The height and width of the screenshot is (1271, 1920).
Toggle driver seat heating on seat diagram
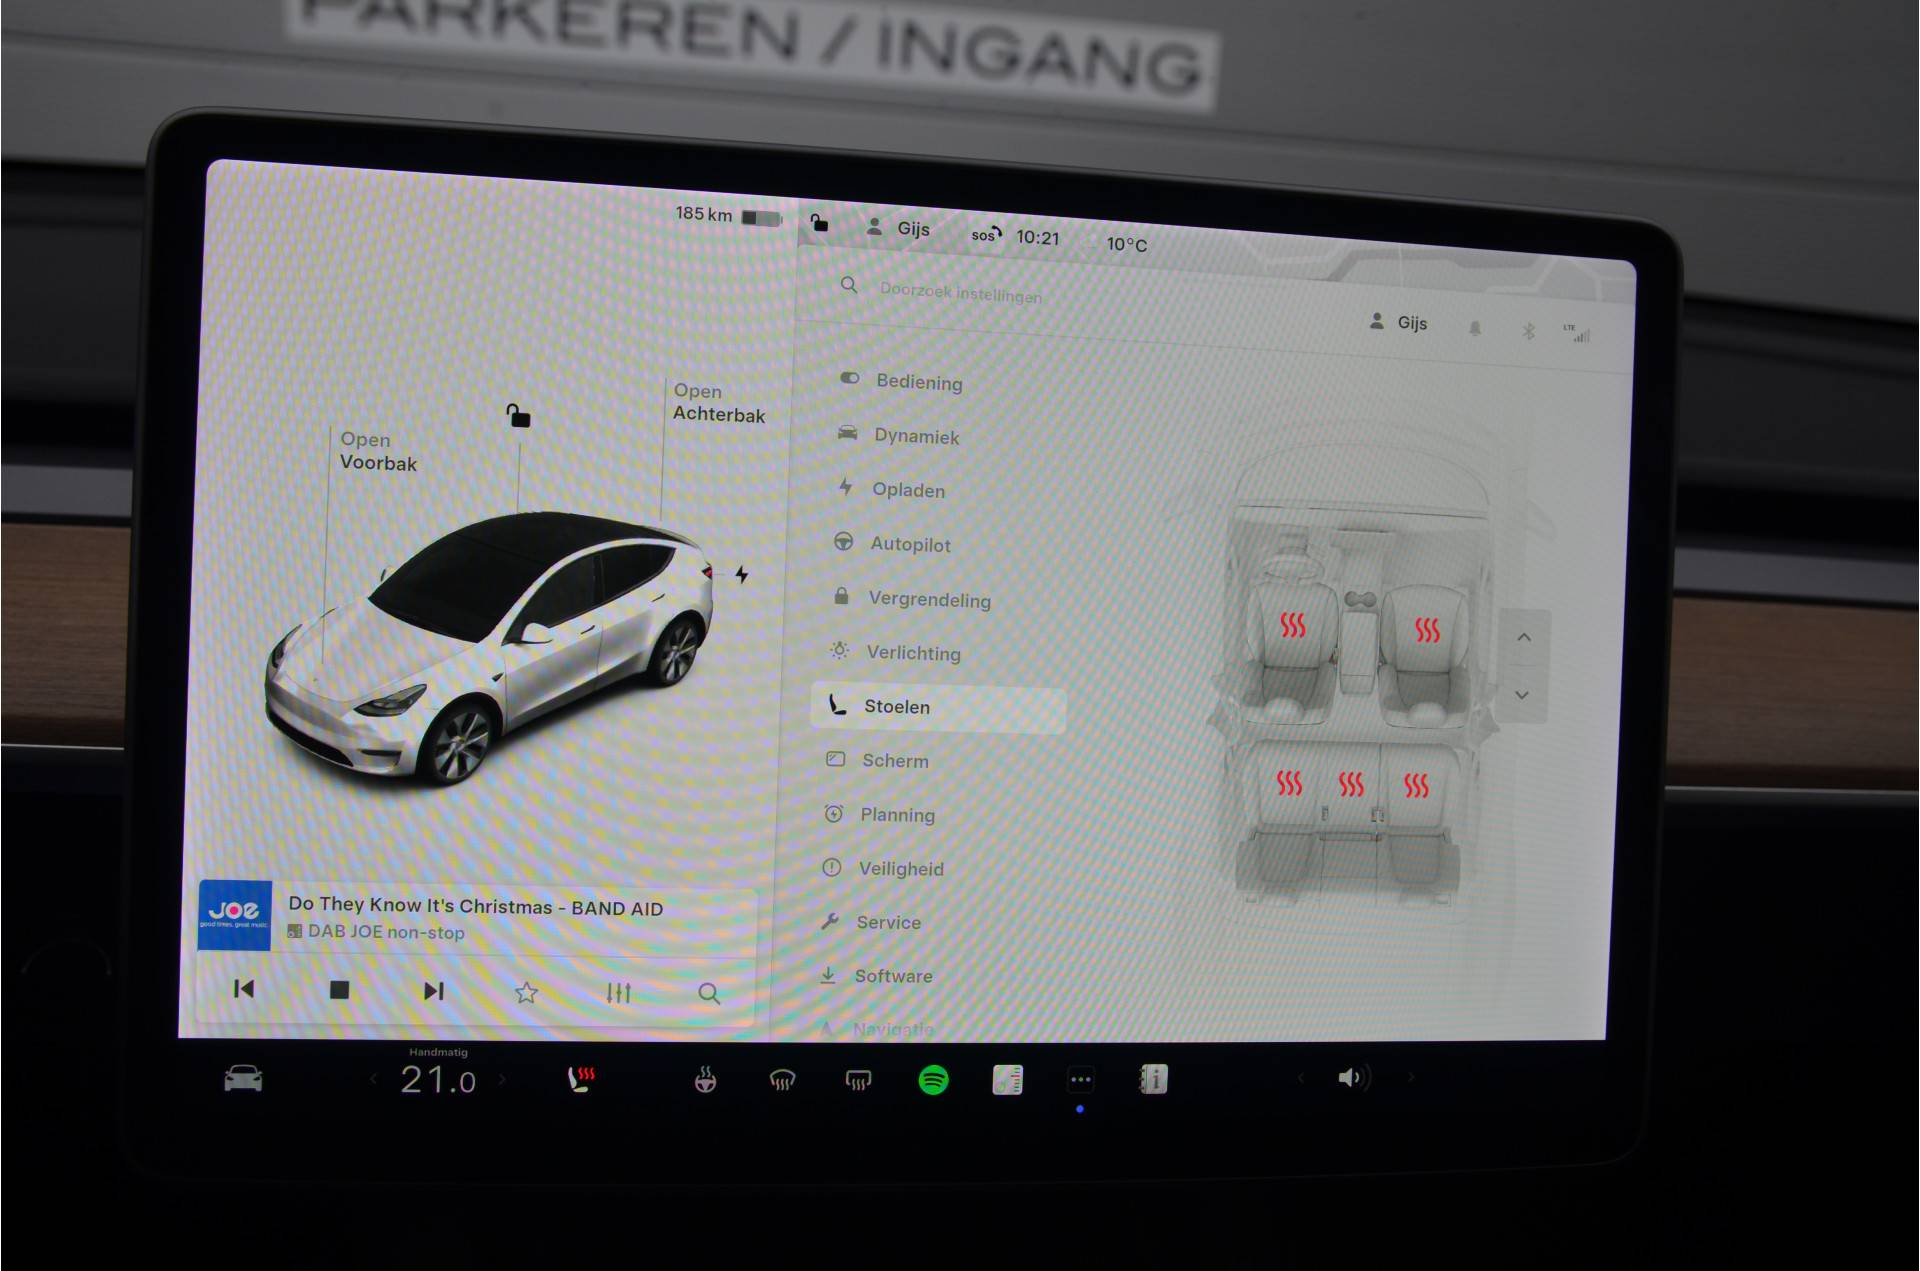[x=1292, y=626]
